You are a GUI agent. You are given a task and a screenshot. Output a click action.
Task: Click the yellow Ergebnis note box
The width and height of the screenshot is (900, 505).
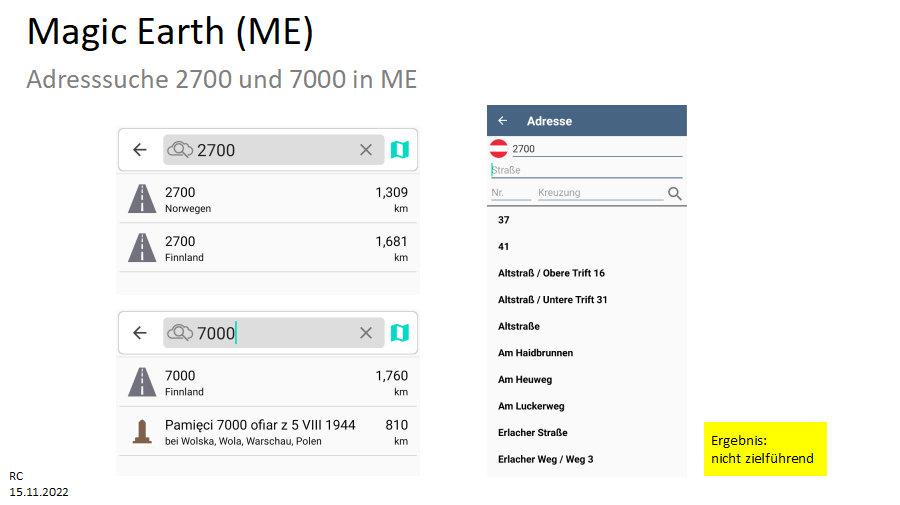765,449
